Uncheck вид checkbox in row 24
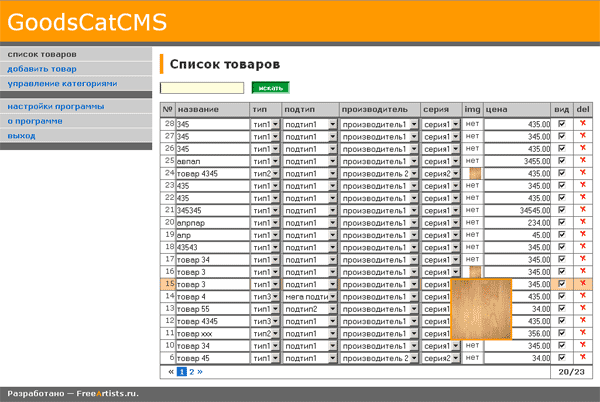 pyautogui.click(x=562, y=173)
